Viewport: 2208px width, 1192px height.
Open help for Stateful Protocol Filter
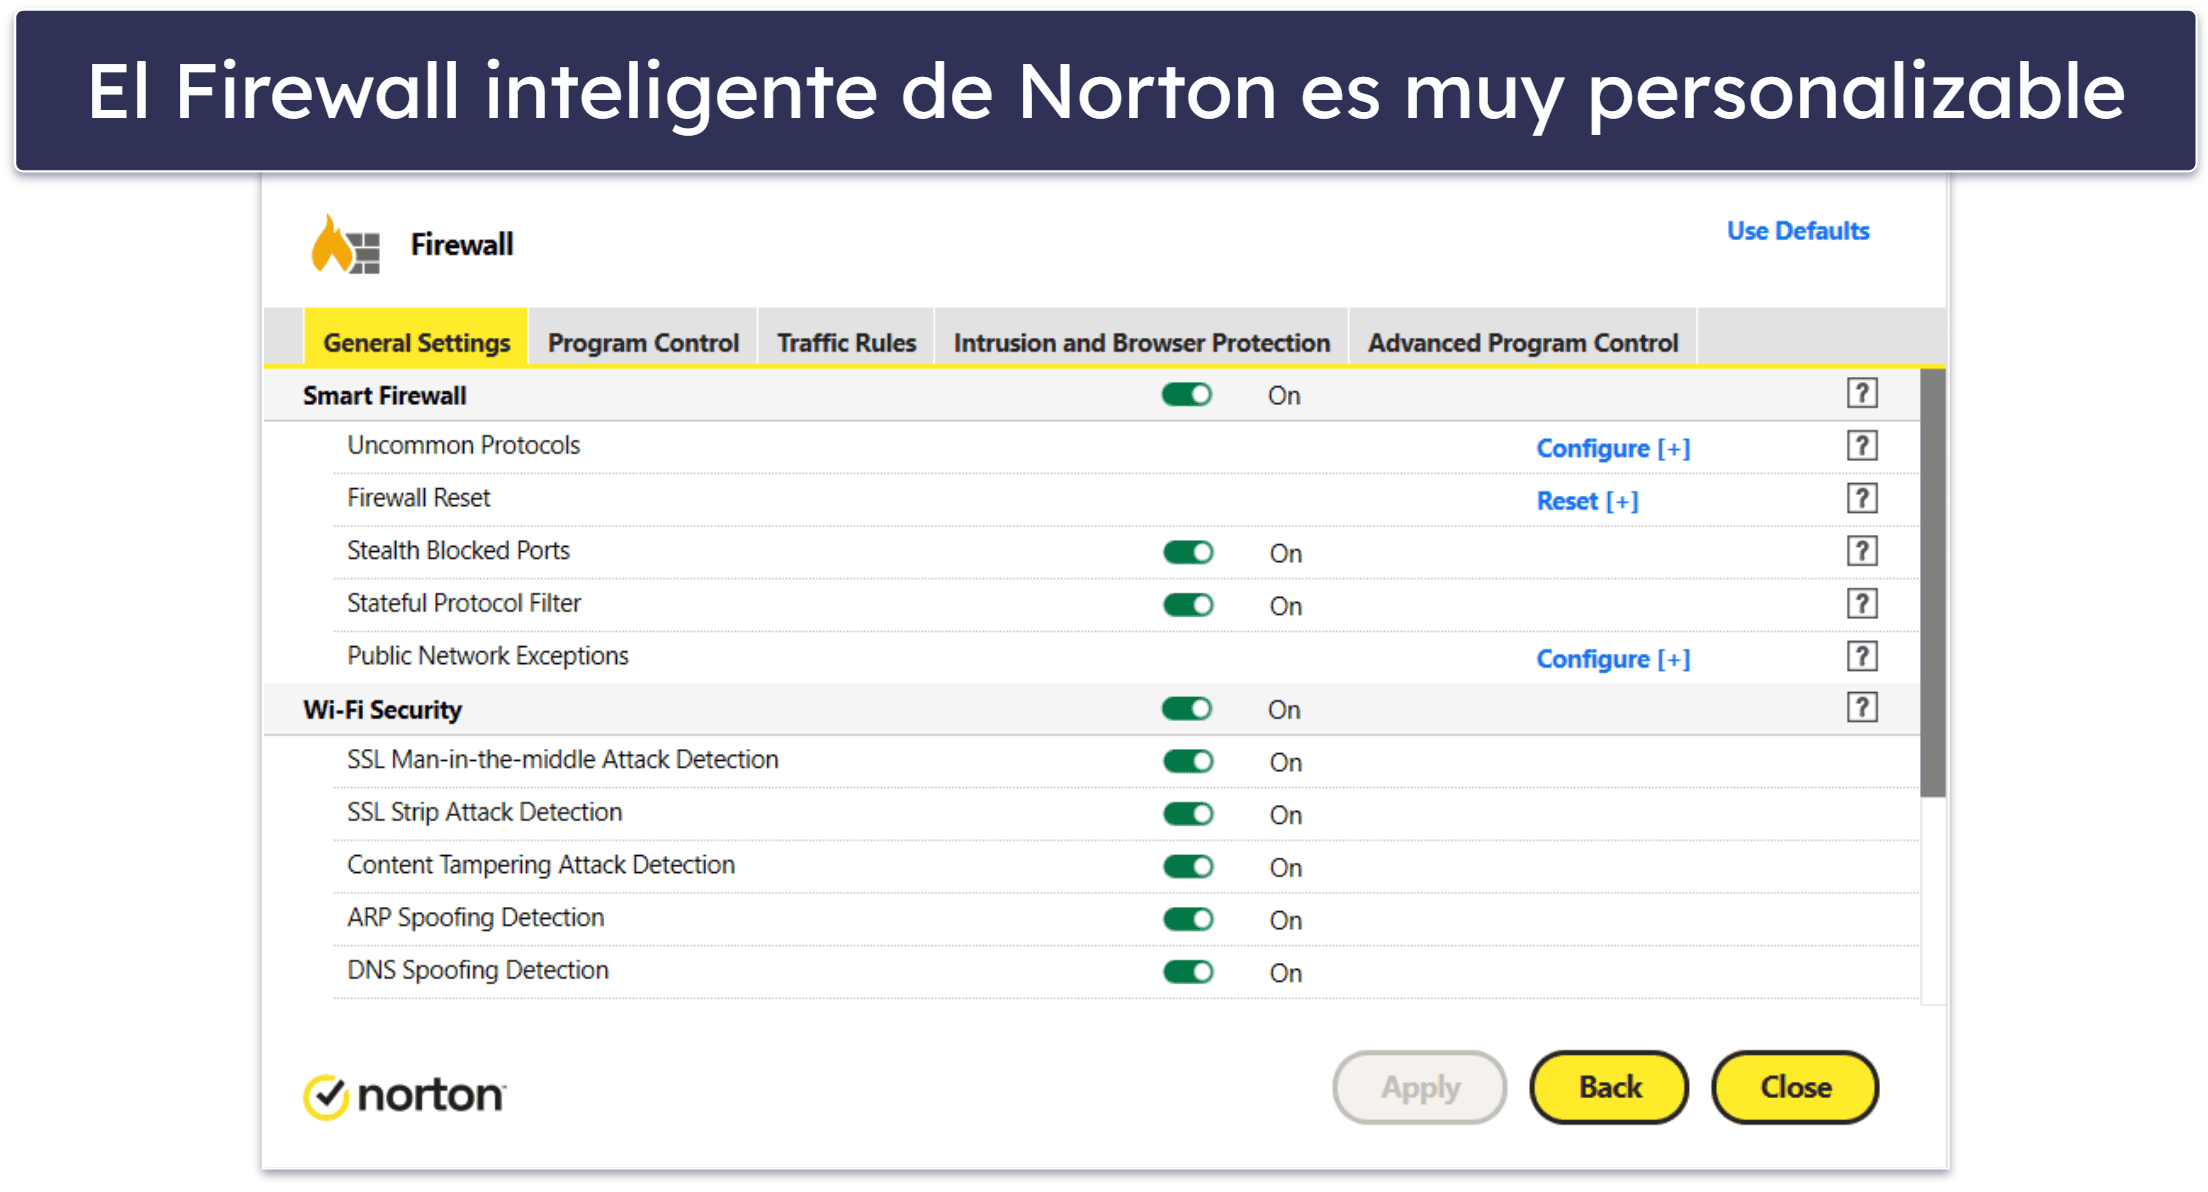[x=1861, y=604]
